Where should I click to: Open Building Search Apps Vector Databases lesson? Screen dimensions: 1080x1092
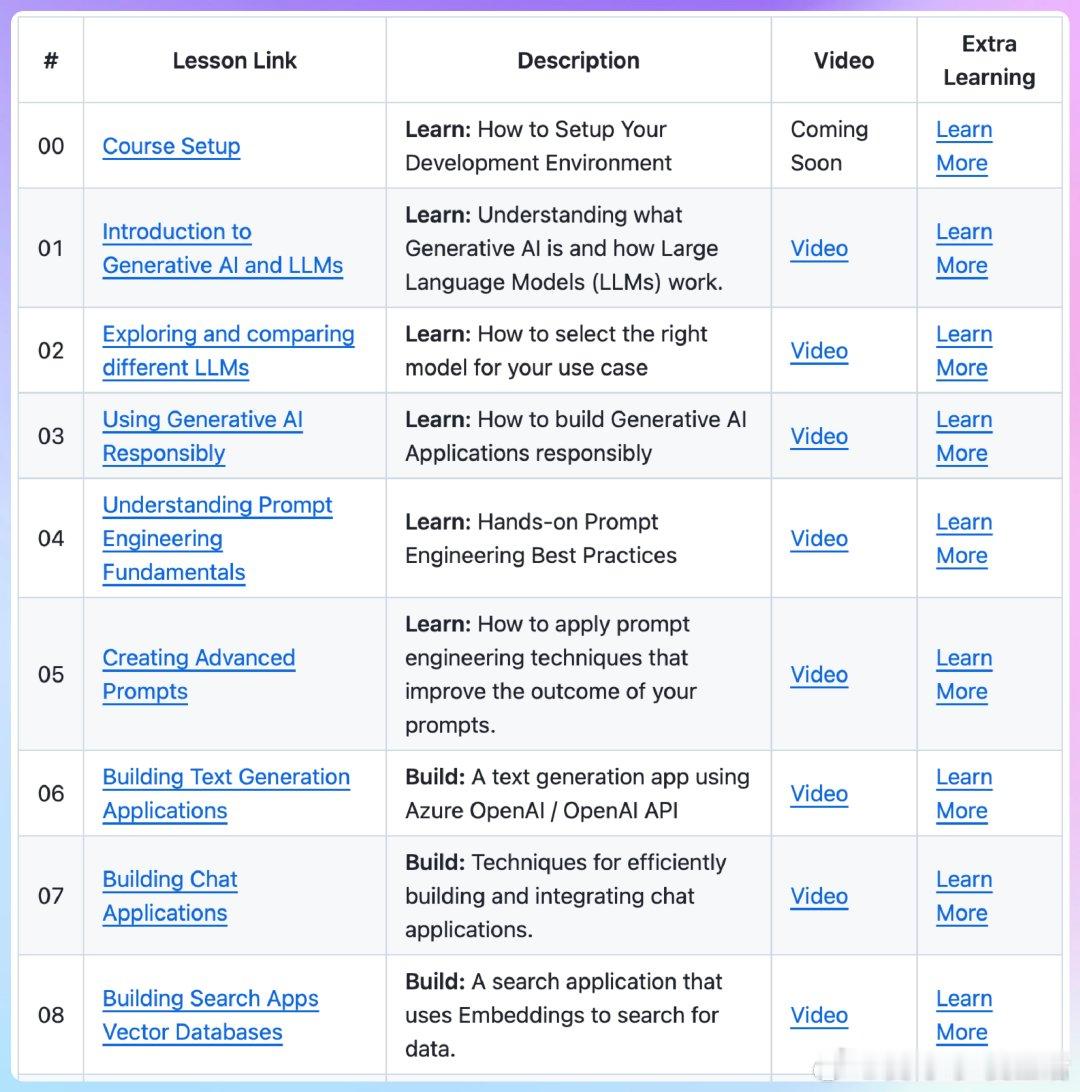[x=210, y=1015]
